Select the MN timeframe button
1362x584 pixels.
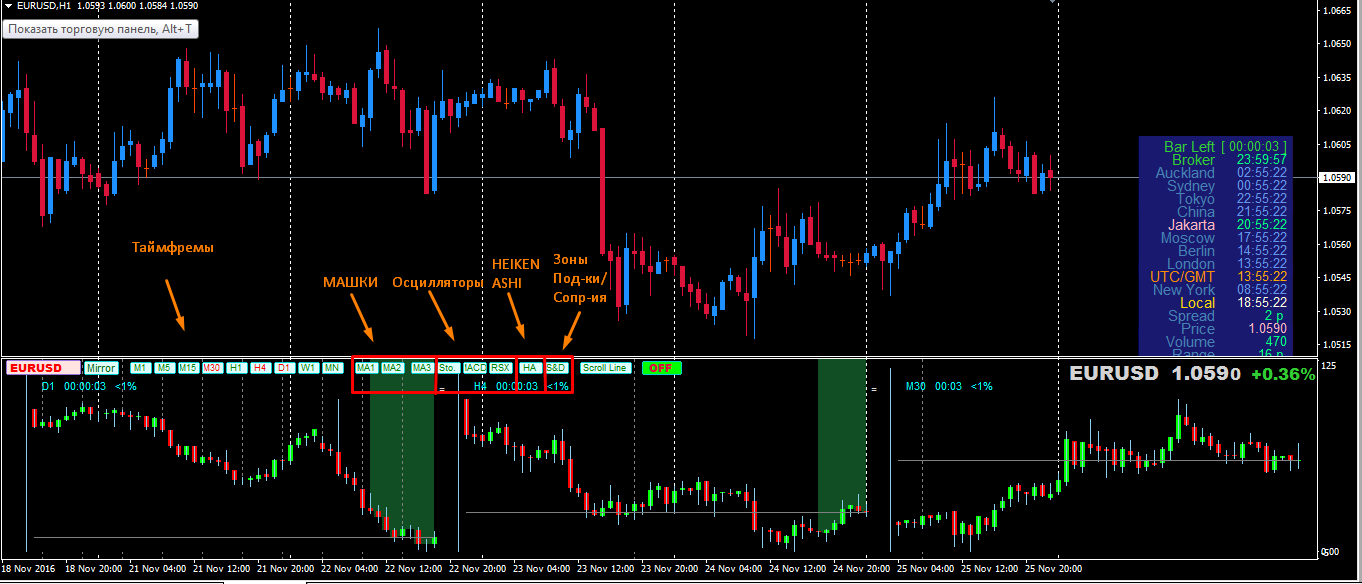pyautogui.click(x=333, y=368)
